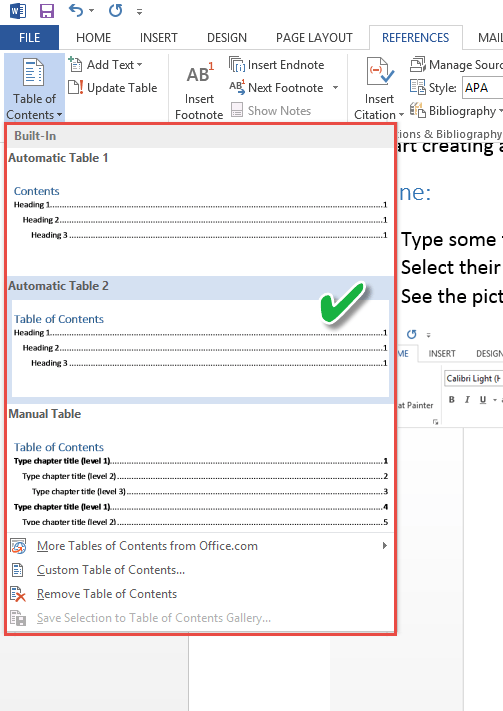This screenshot has width=503, height=711.
Task: Choose Remove Table of Contents
Action: 107,594
